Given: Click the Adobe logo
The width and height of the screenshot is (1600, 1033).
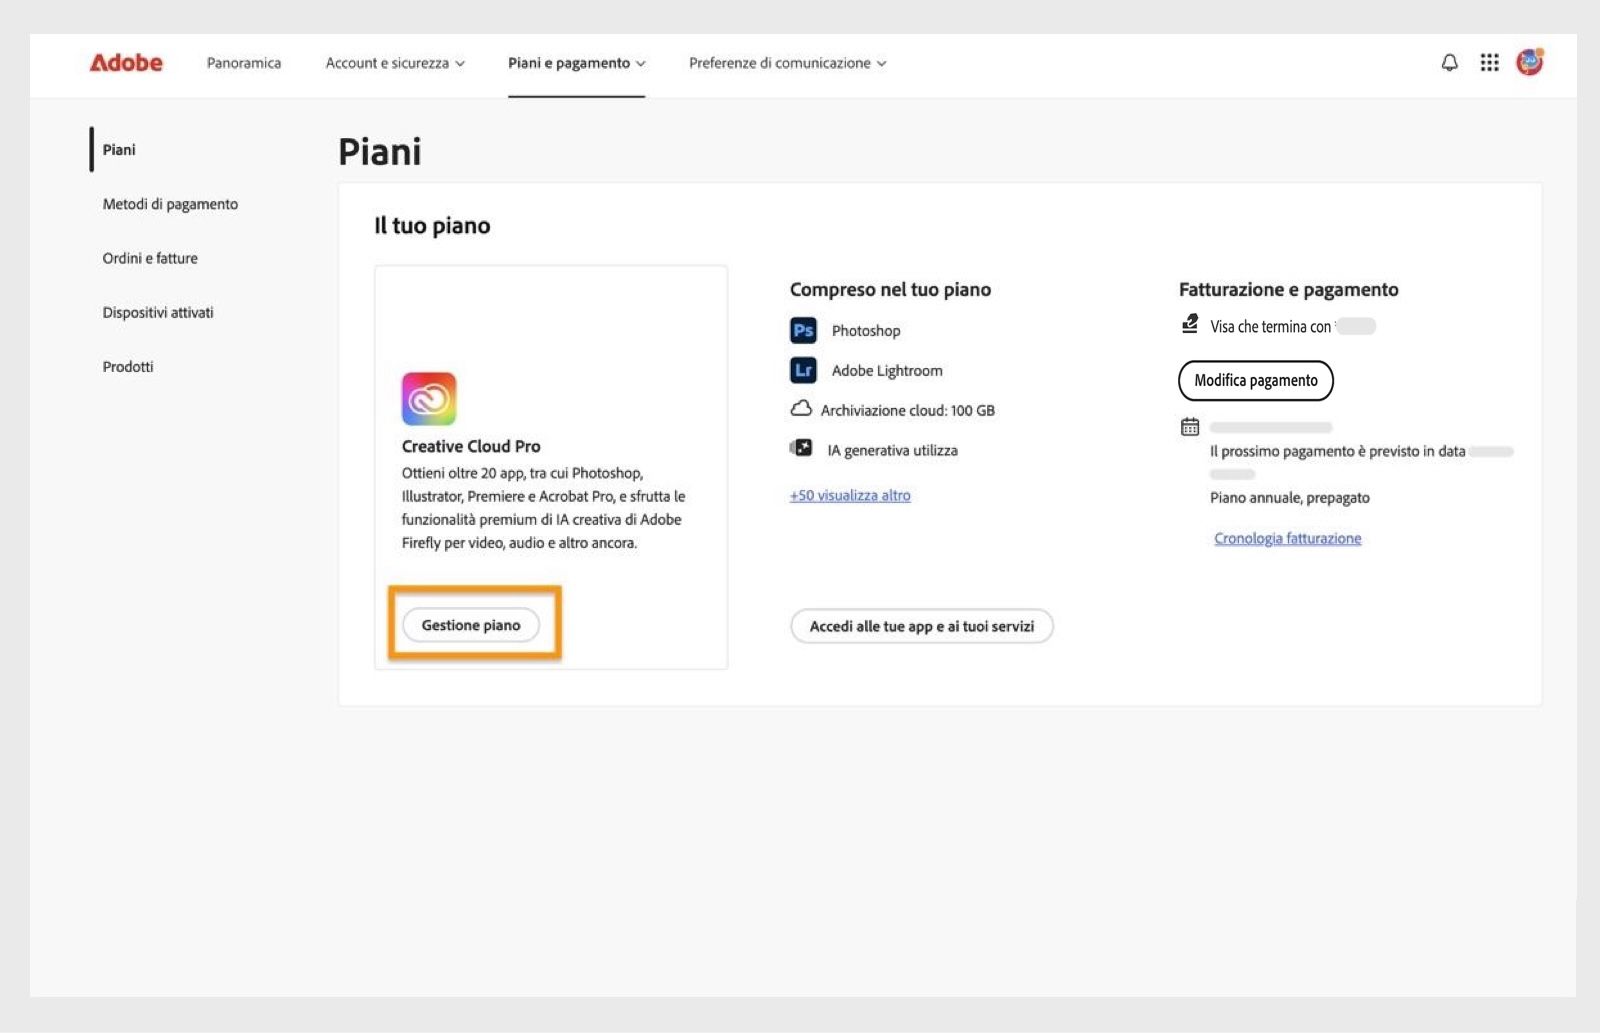Looking at the screenshot, I should click(x=126, y=62).
